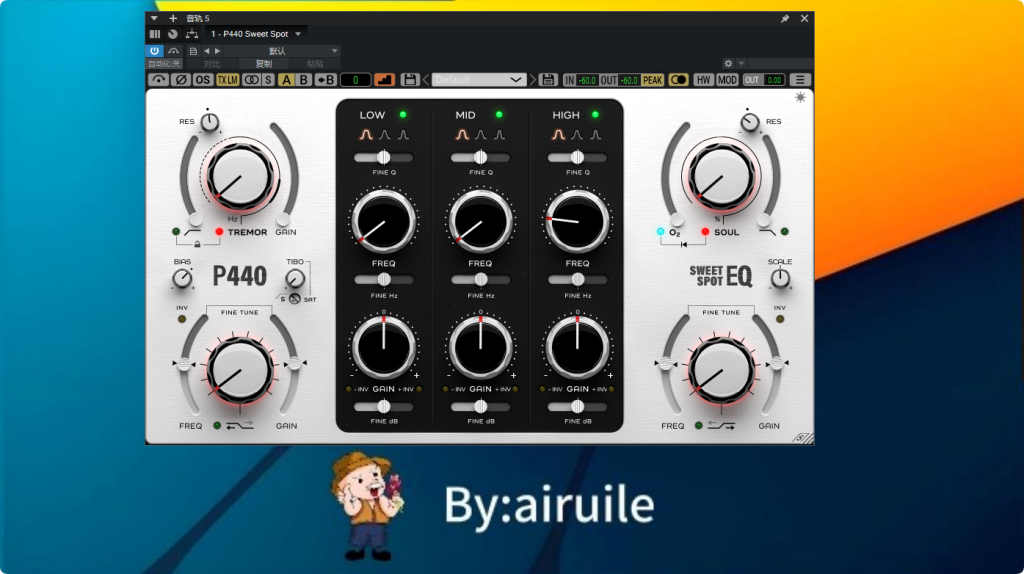
Task: Click the high shelf swap arrows icon on the right
Action: click(x=721, y=426)
